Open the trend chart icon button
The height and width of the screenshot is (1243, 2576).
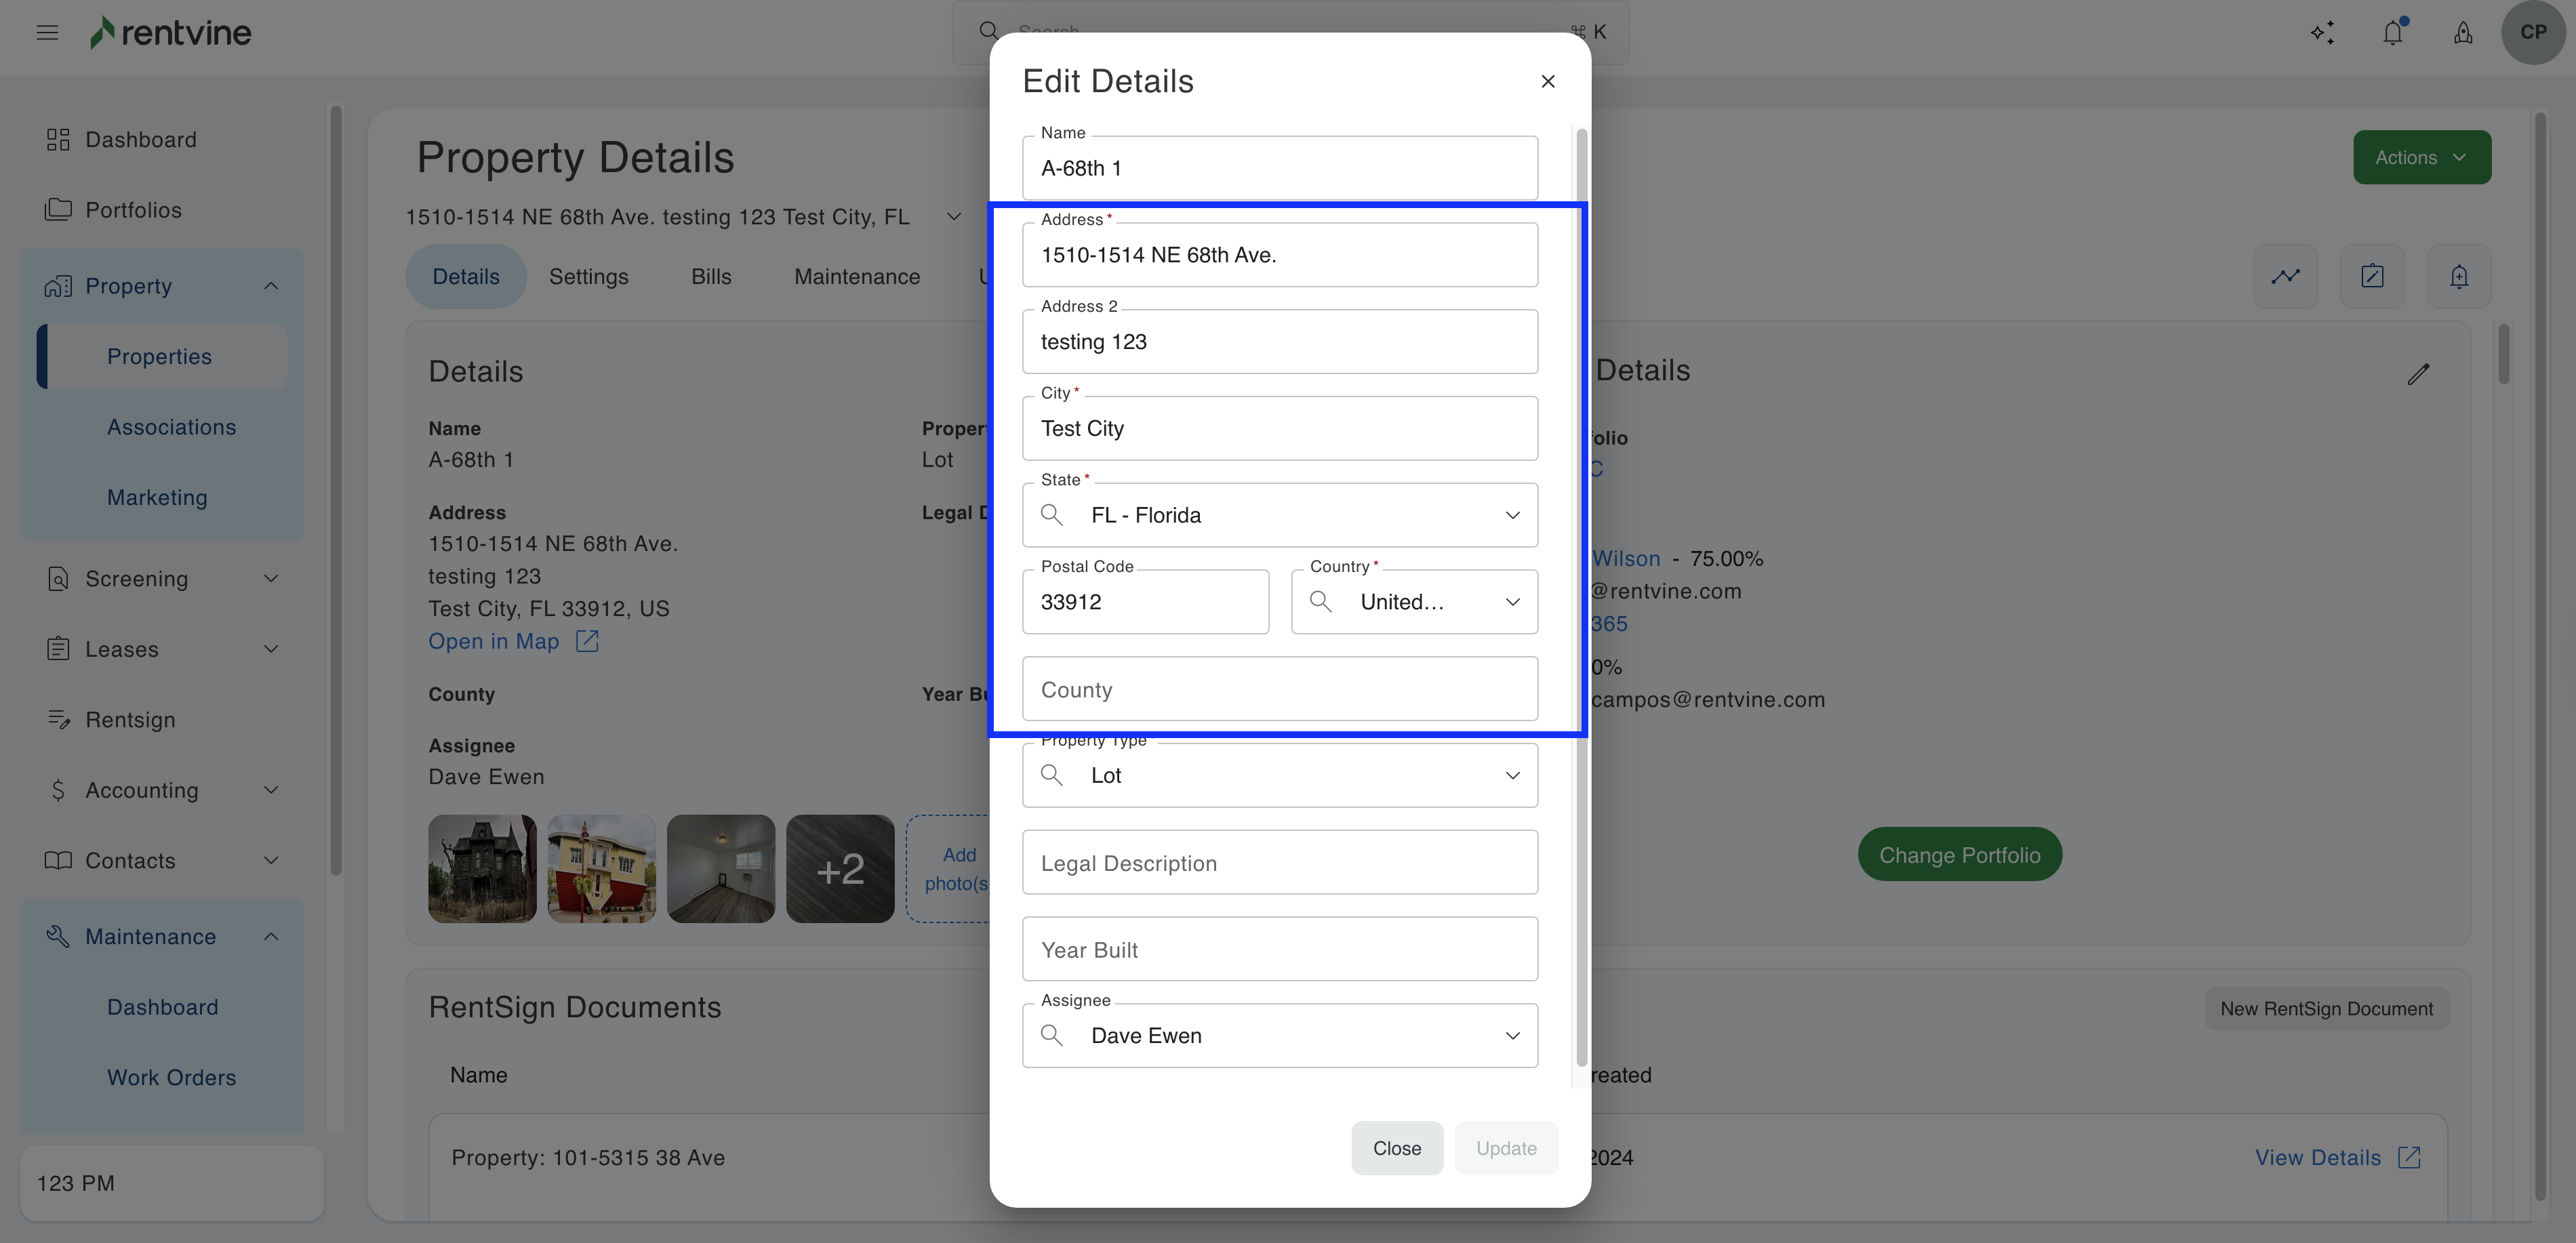[x=2285, y=276]
